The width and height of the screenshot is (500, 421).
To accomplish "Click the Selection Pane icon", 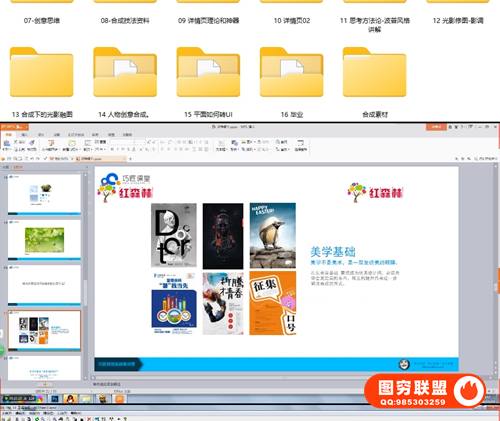I will [x=300, y=143].
